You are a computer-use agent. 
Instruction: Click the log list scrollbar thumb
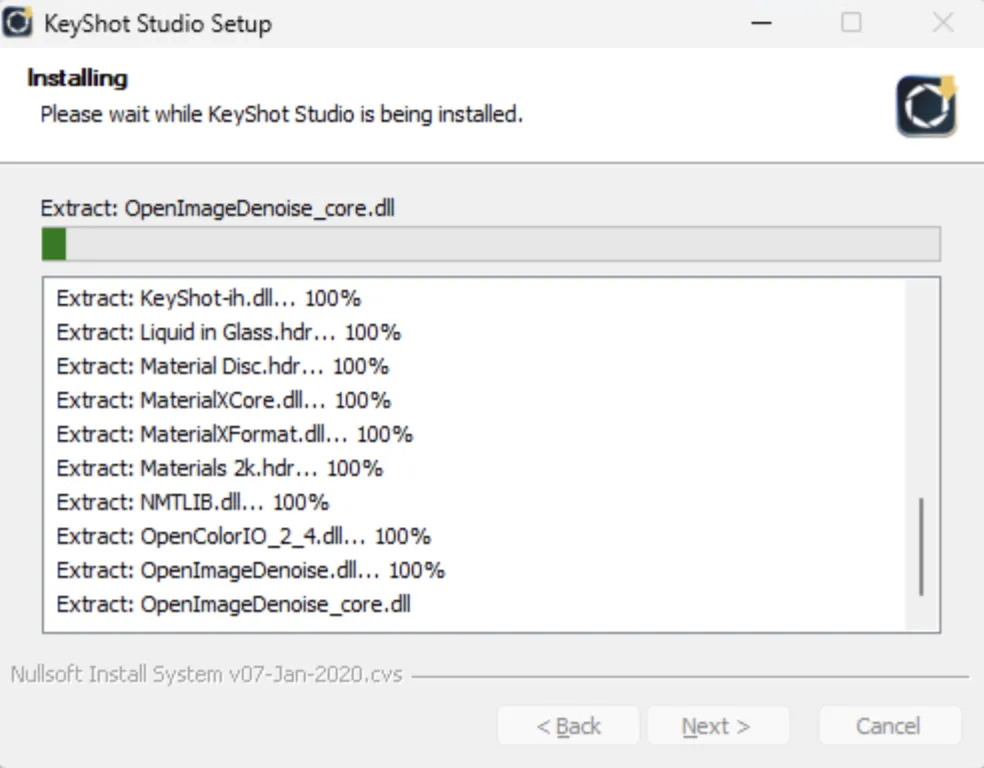click(x=920, y=546)
